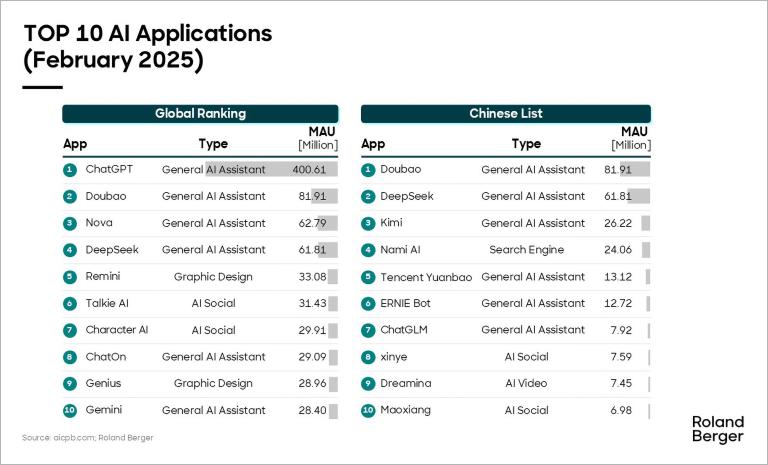The width and height of the screenshot is (768, 465).
Task: Switch to the Chinese List header tab
Action: (506, 114)
